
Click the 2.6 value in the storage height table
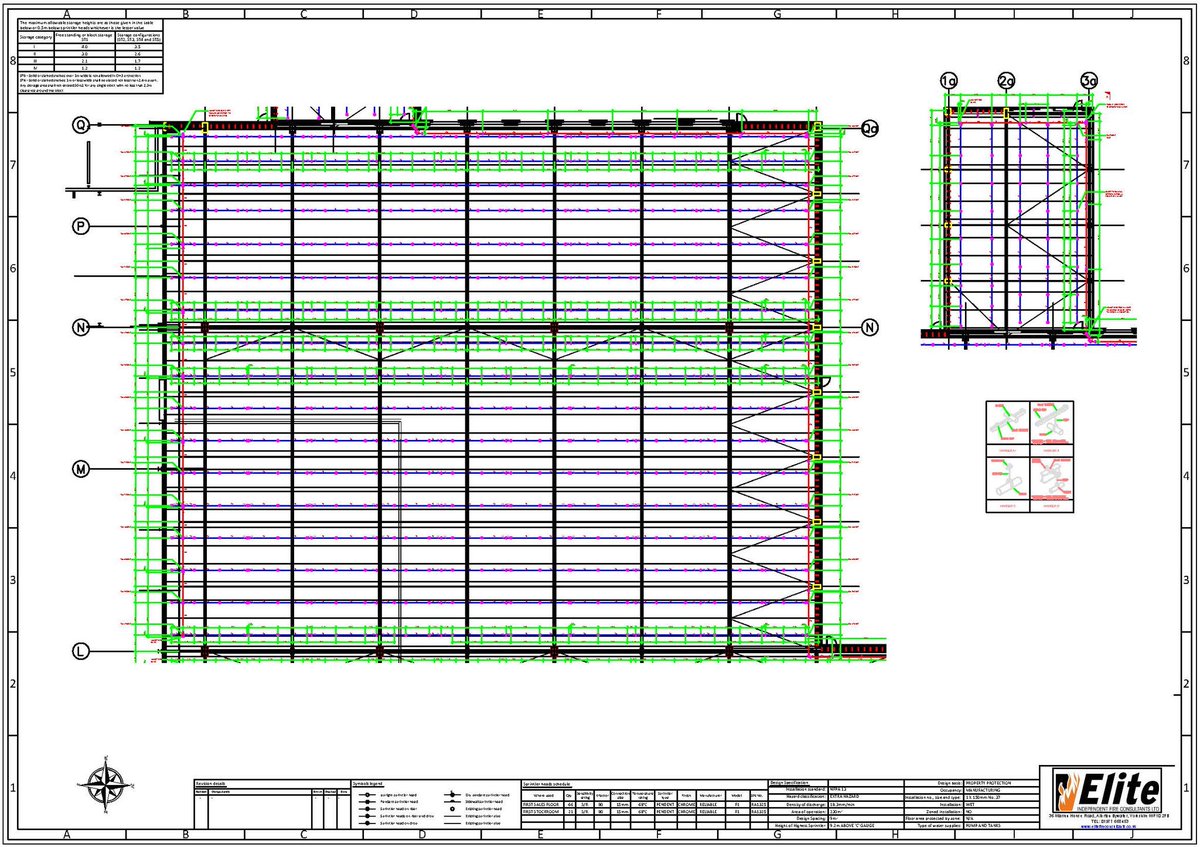137,54
